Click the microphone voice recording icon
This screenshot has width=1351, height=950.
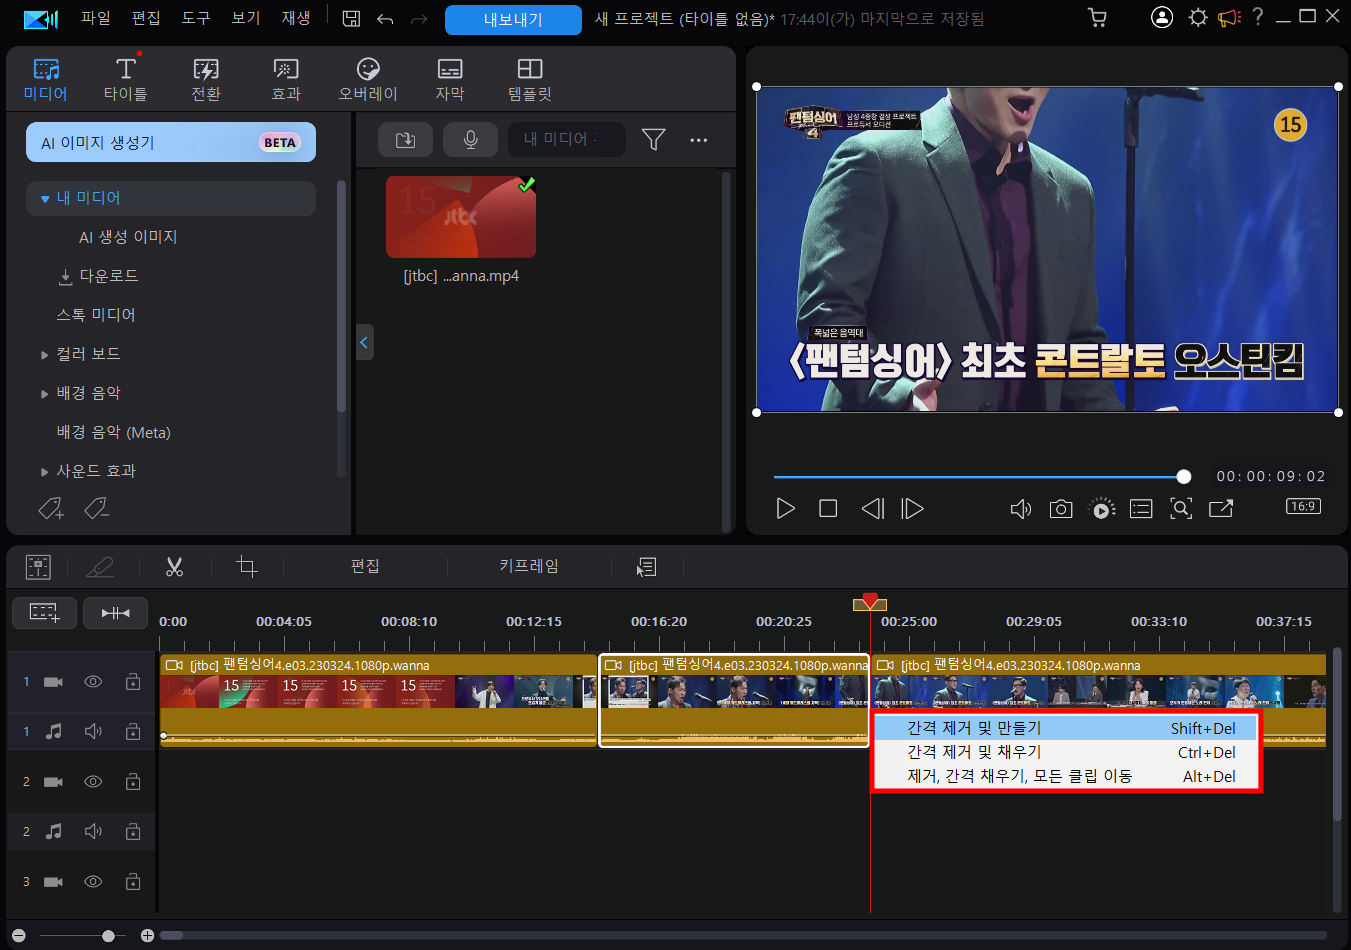point(470,140)
